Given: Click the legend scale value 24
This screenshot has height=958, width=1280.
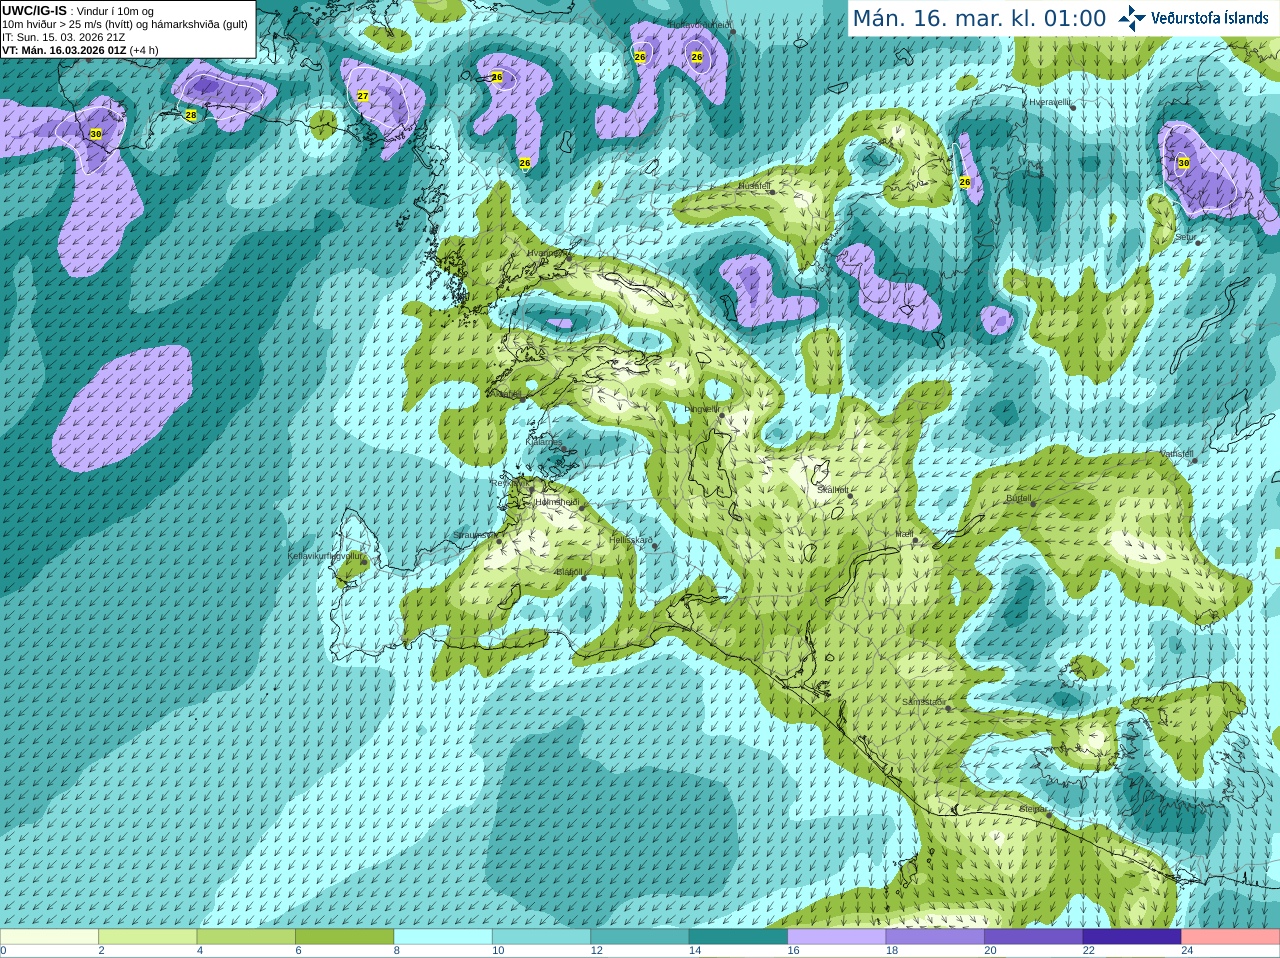Looking at the screenshot, I should pos(1186,951).
